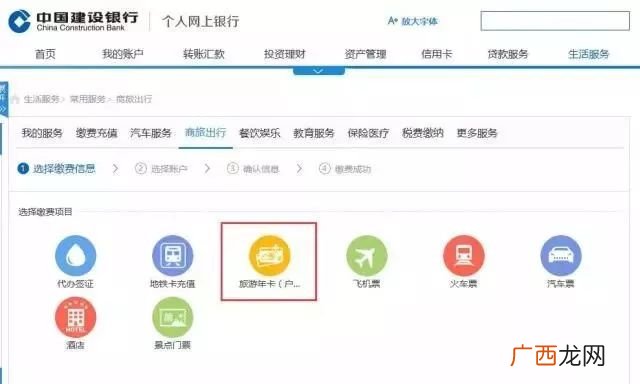
Task: Select the 酒店 hotel icon
Action: (x=76, y=317)
